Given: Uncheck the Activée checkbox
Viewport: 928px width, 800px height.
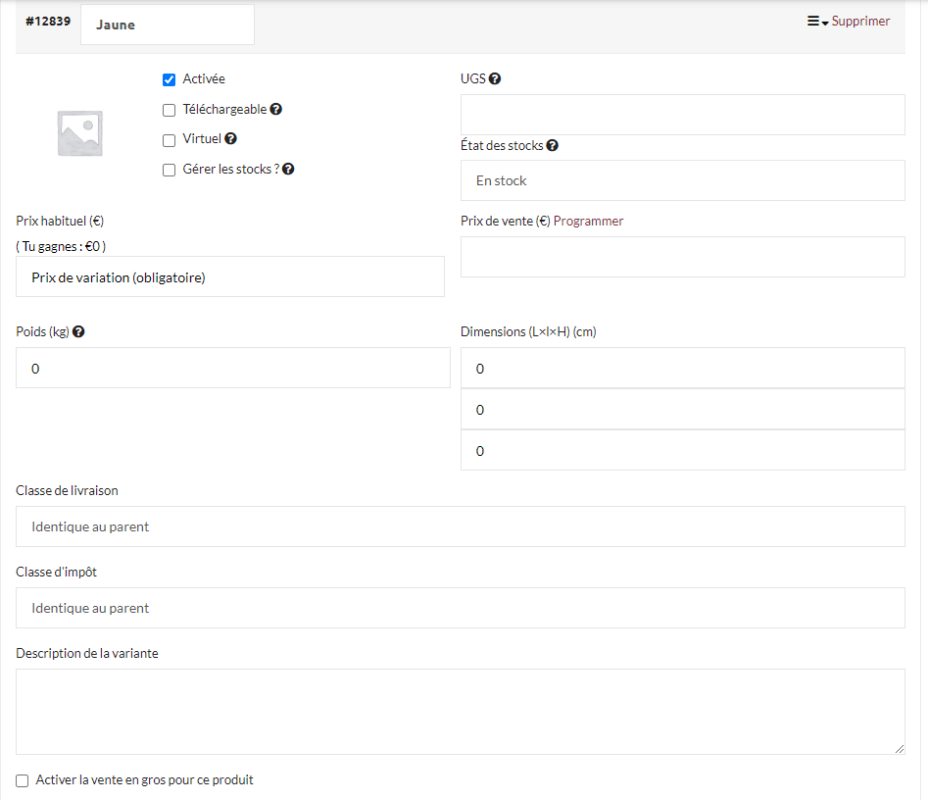Looking at the screenshot, I should (x=169, y=80).
